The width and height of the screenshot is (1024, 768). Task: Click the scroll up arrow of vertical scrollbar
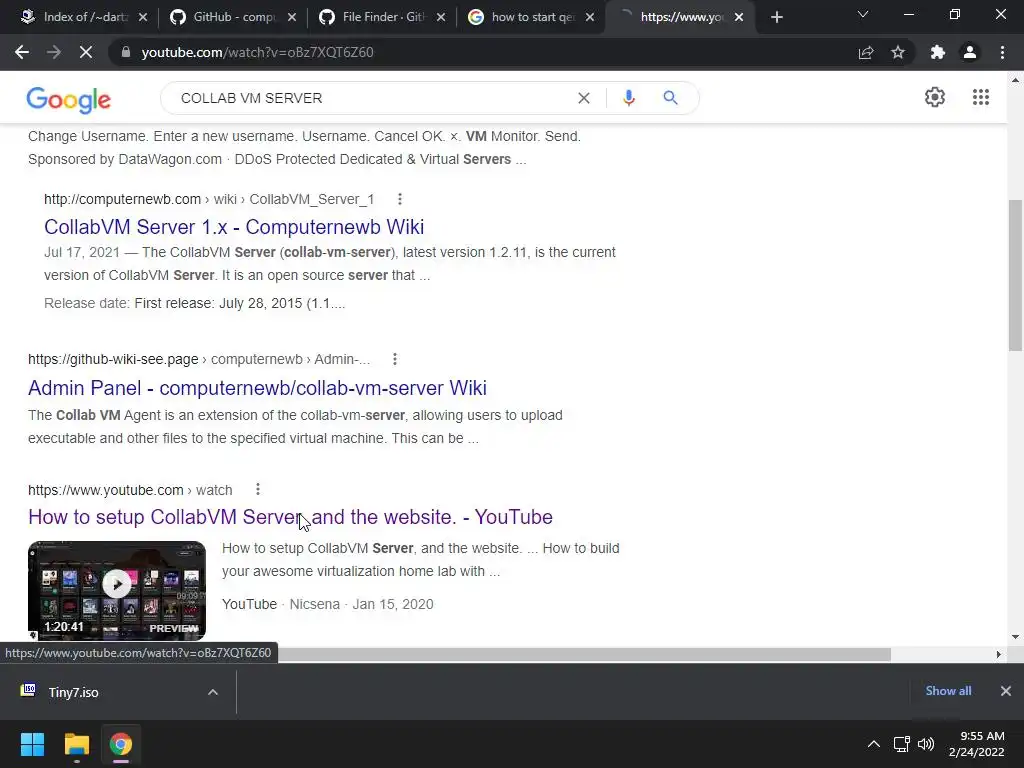tap(1015, 80)
